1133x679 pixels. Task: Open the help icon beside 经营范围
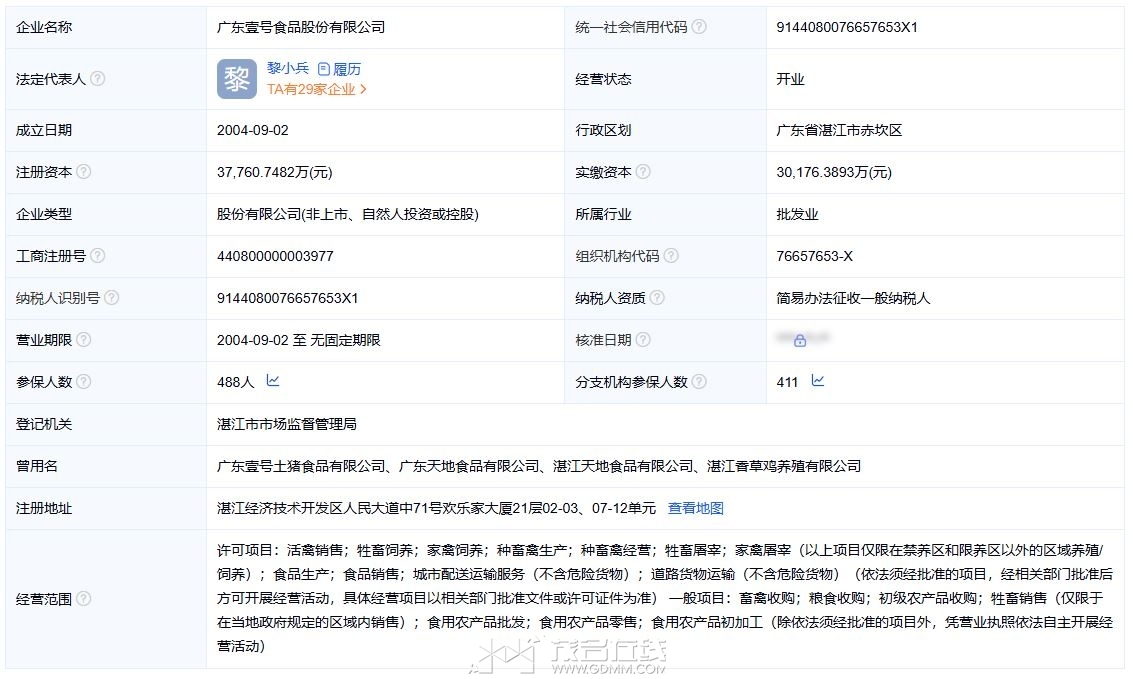point(84,598)
